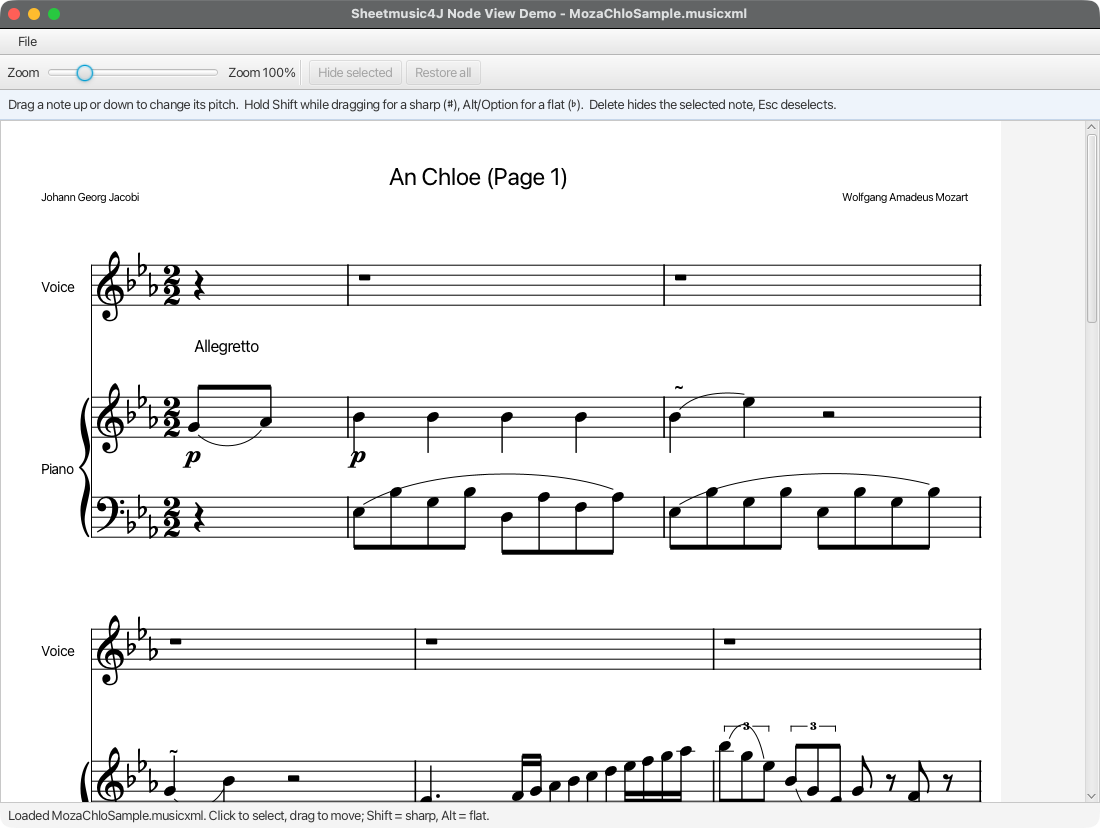Click the first system's Voice label
The height and width of the screenshot is (828, 1100).
(58, 287)
